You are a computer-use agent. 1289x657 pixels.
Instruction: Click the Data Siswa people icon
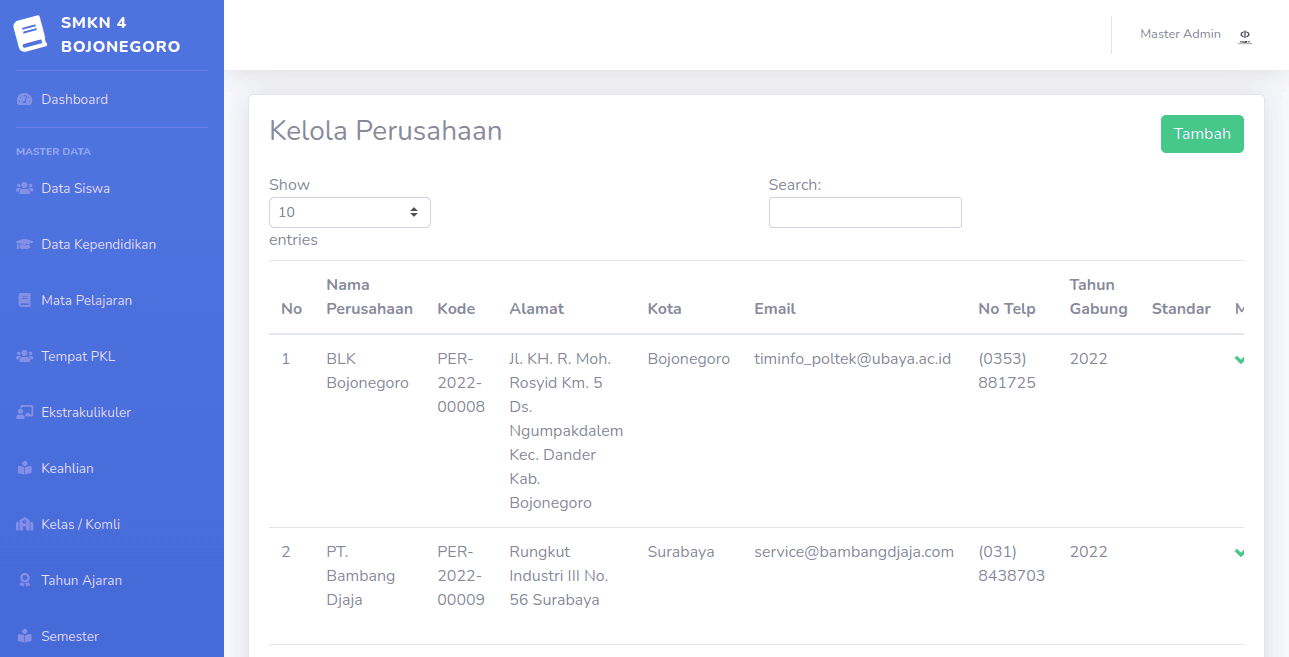coord(25,189)
